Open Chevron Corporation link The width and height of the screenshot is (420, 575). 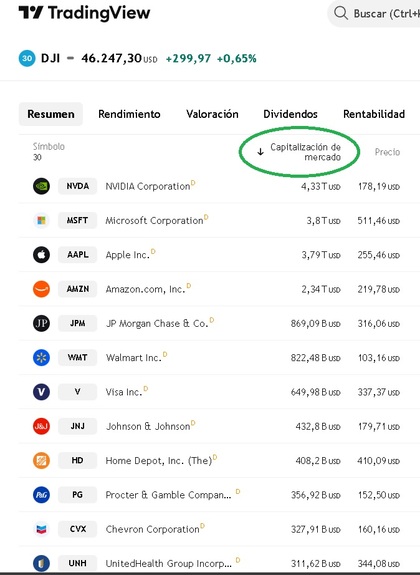pyautogui.click(x=152, y=529)
